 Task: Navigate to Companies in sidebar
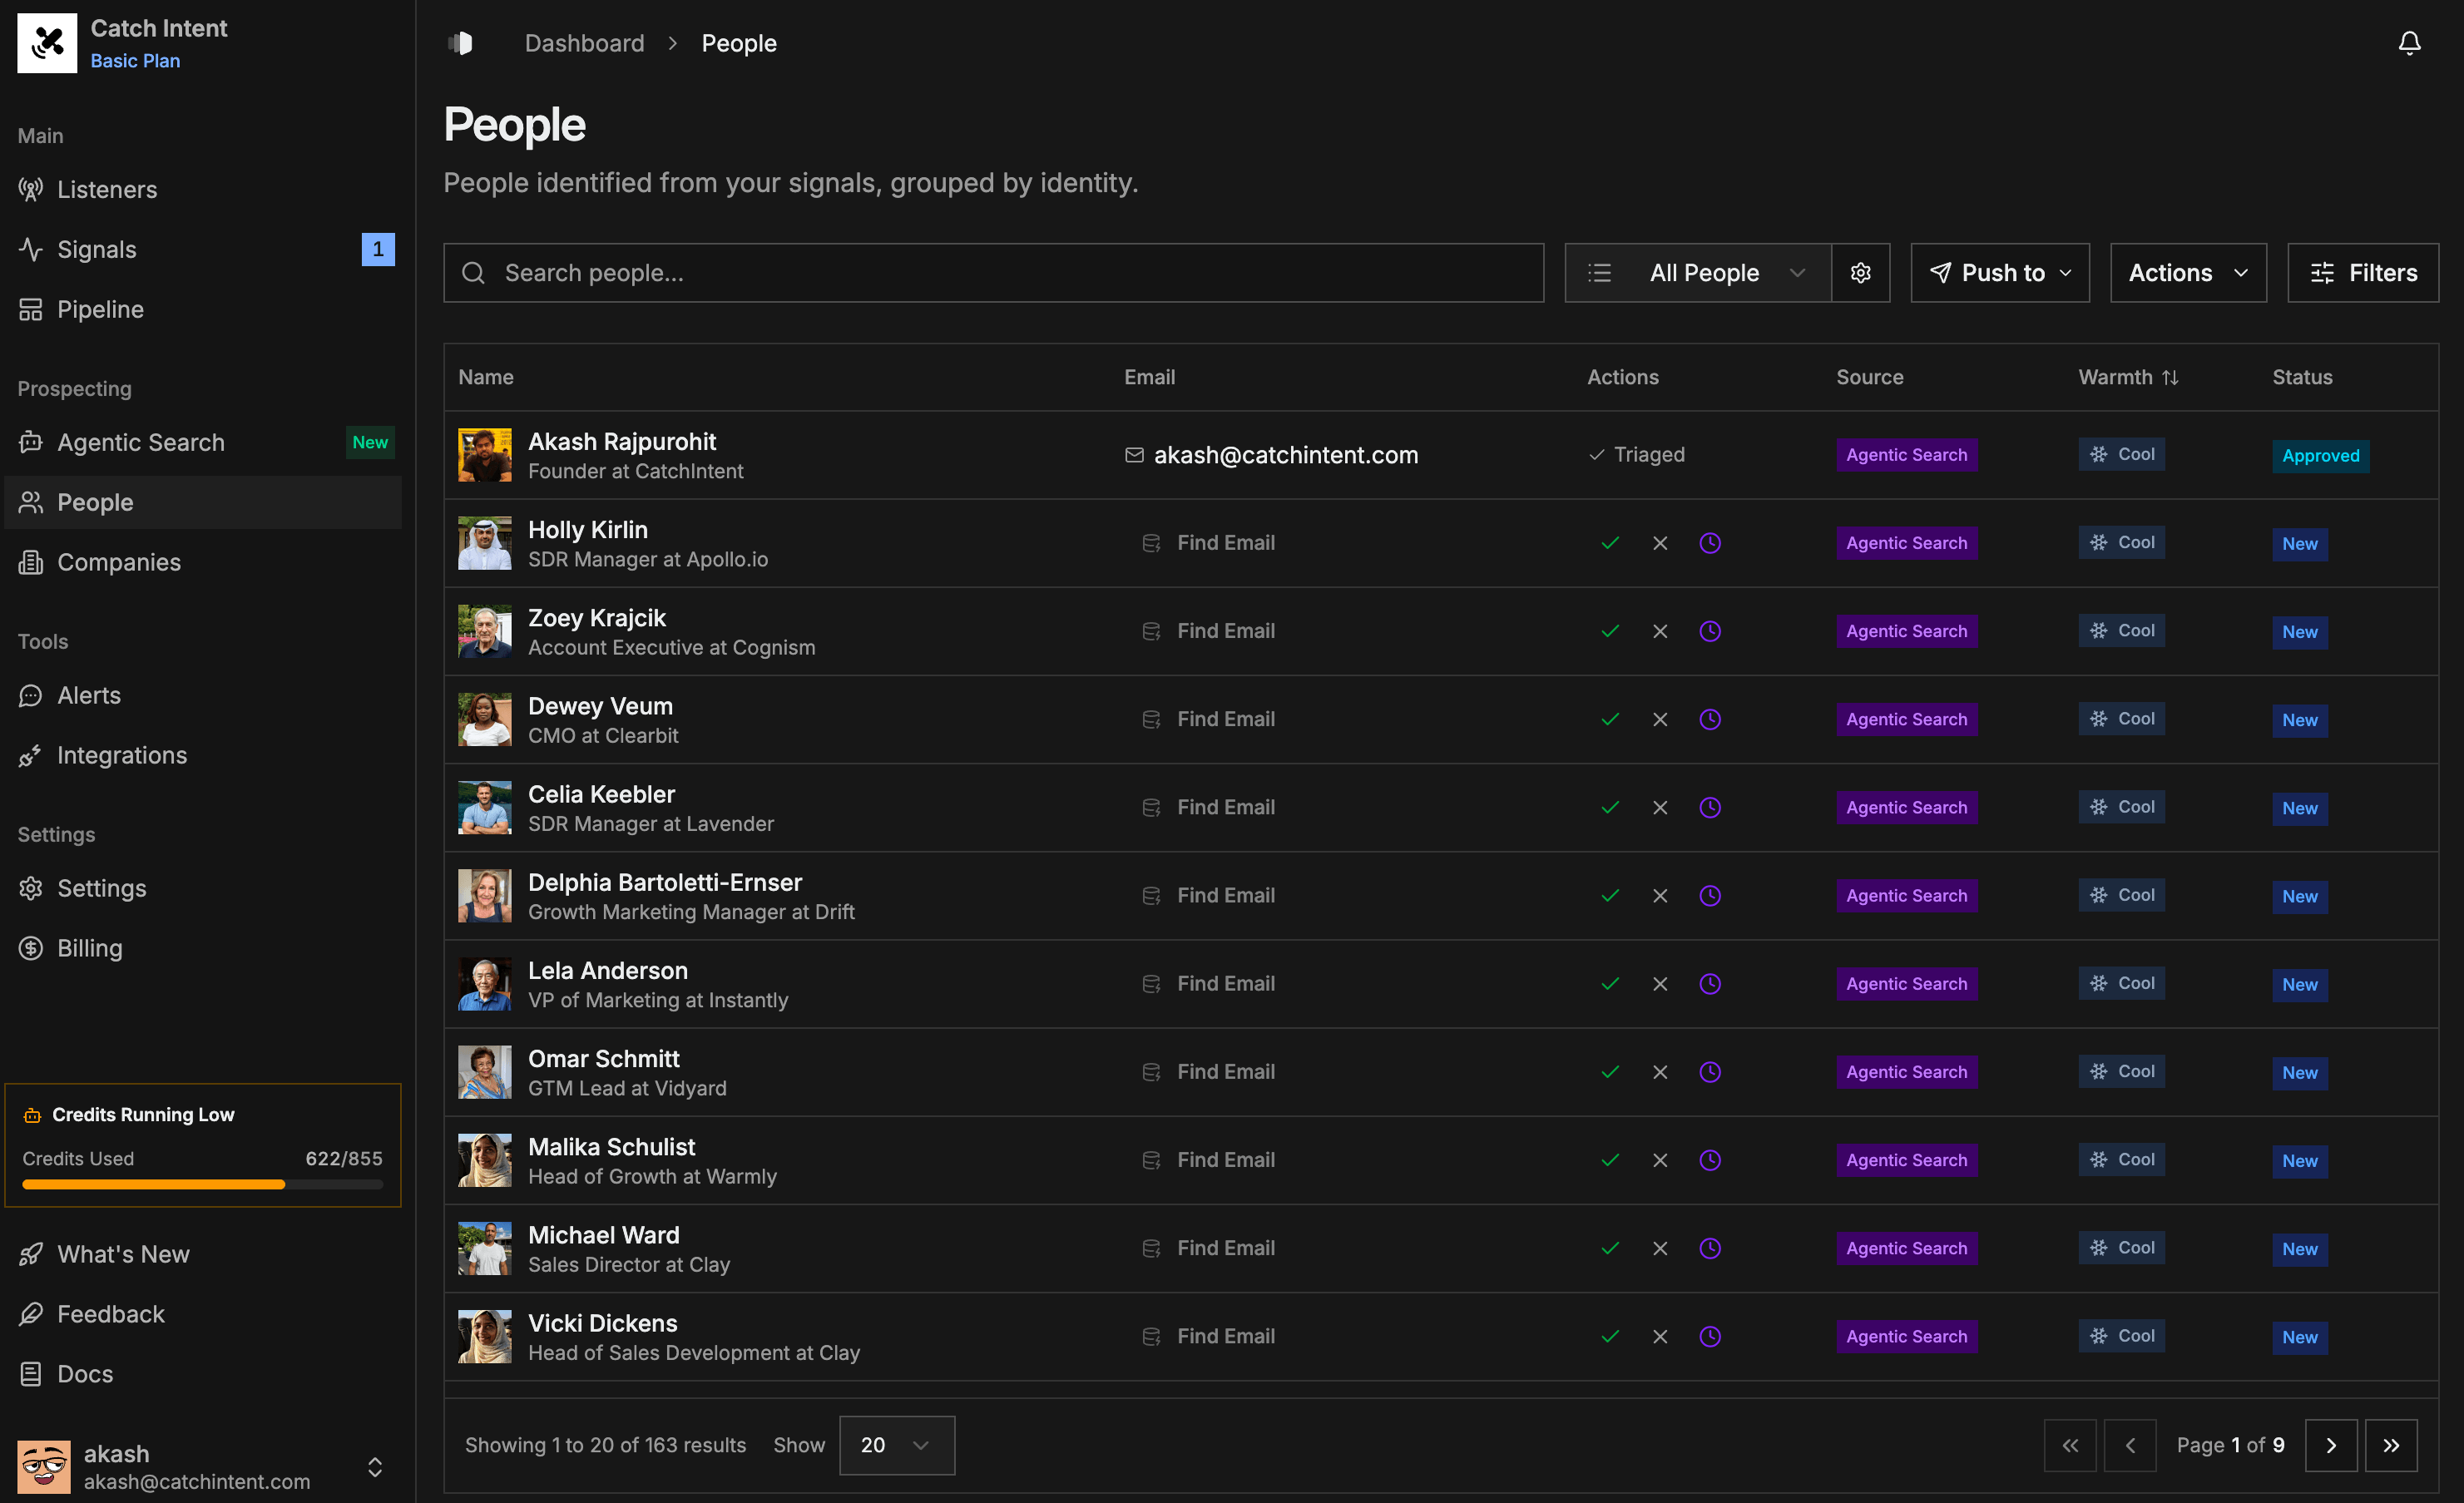point(118,562)
